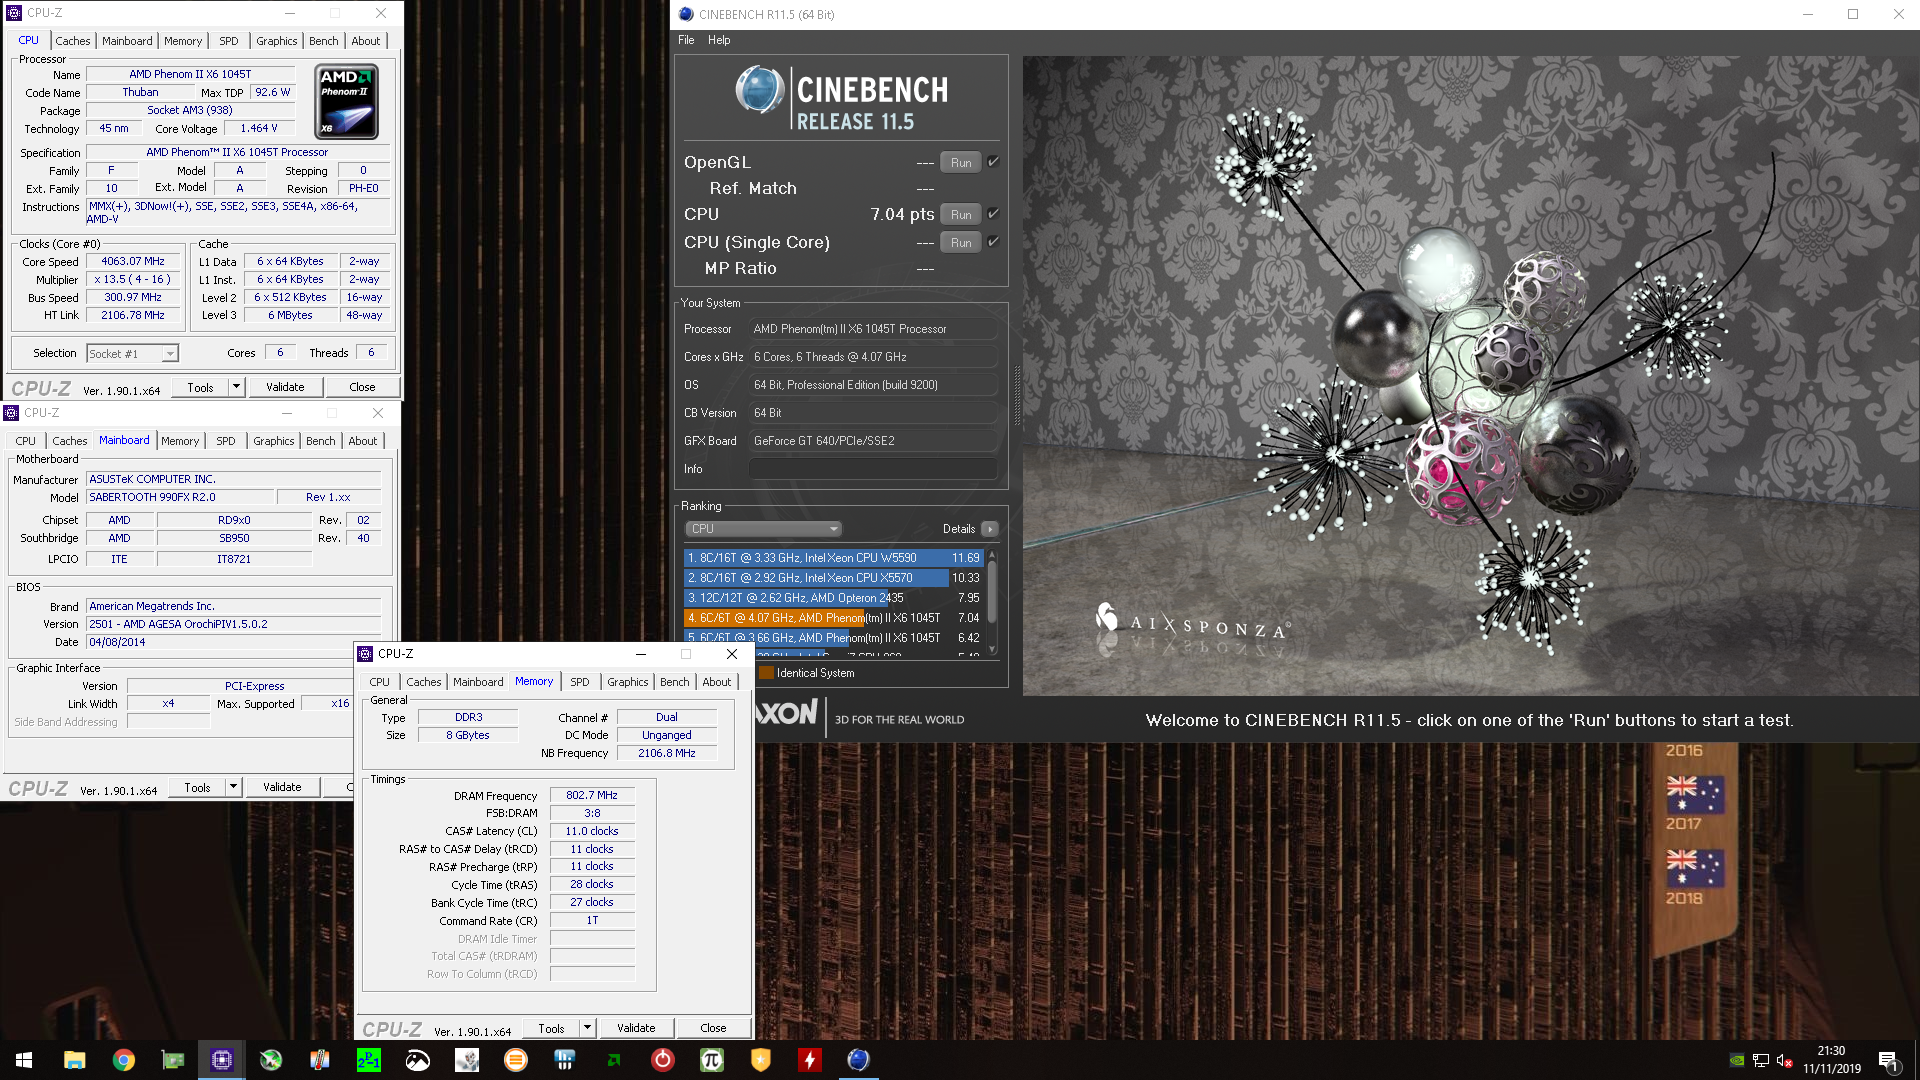Image resolution: width=1920 pixels, height=1080 pixels.
Task: Open the Ranking CPU dropdown in Cinebench
Action: [x=763, y=529]
